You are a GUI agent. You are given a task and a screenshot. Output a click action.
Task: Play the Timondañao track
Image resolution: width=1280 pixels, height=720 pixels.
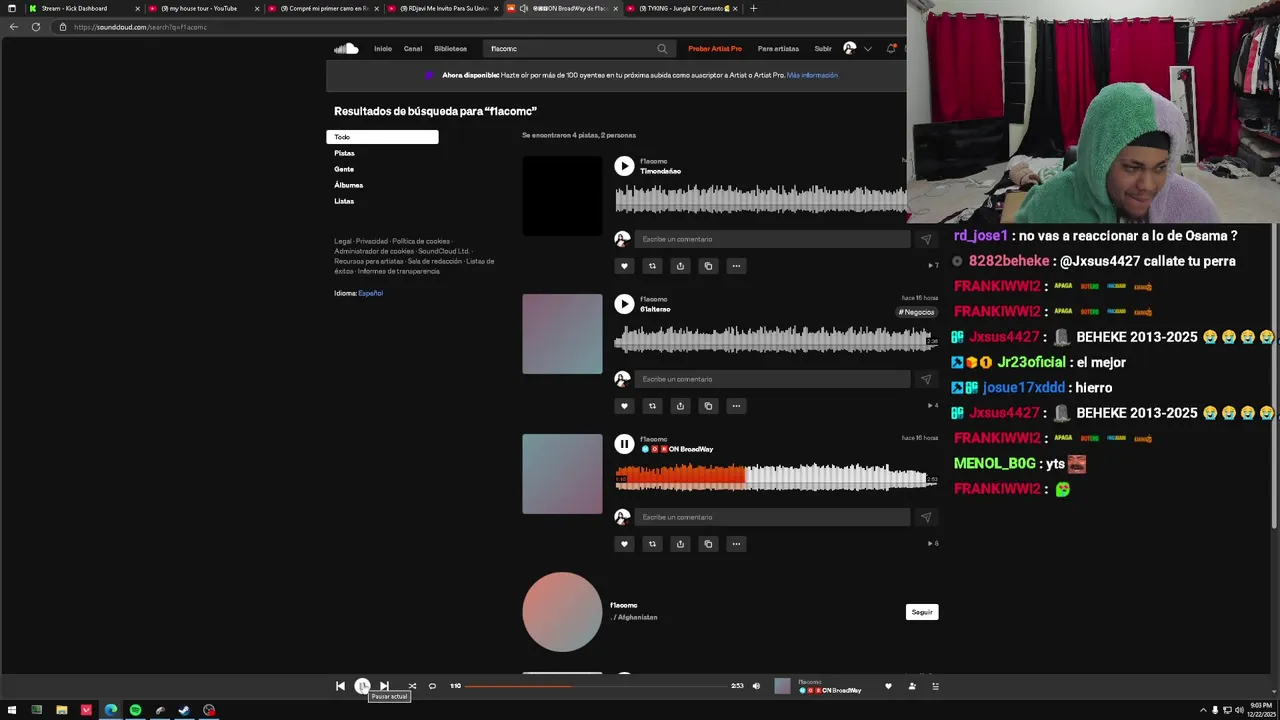pyautogui.click(x=624, y=166)
